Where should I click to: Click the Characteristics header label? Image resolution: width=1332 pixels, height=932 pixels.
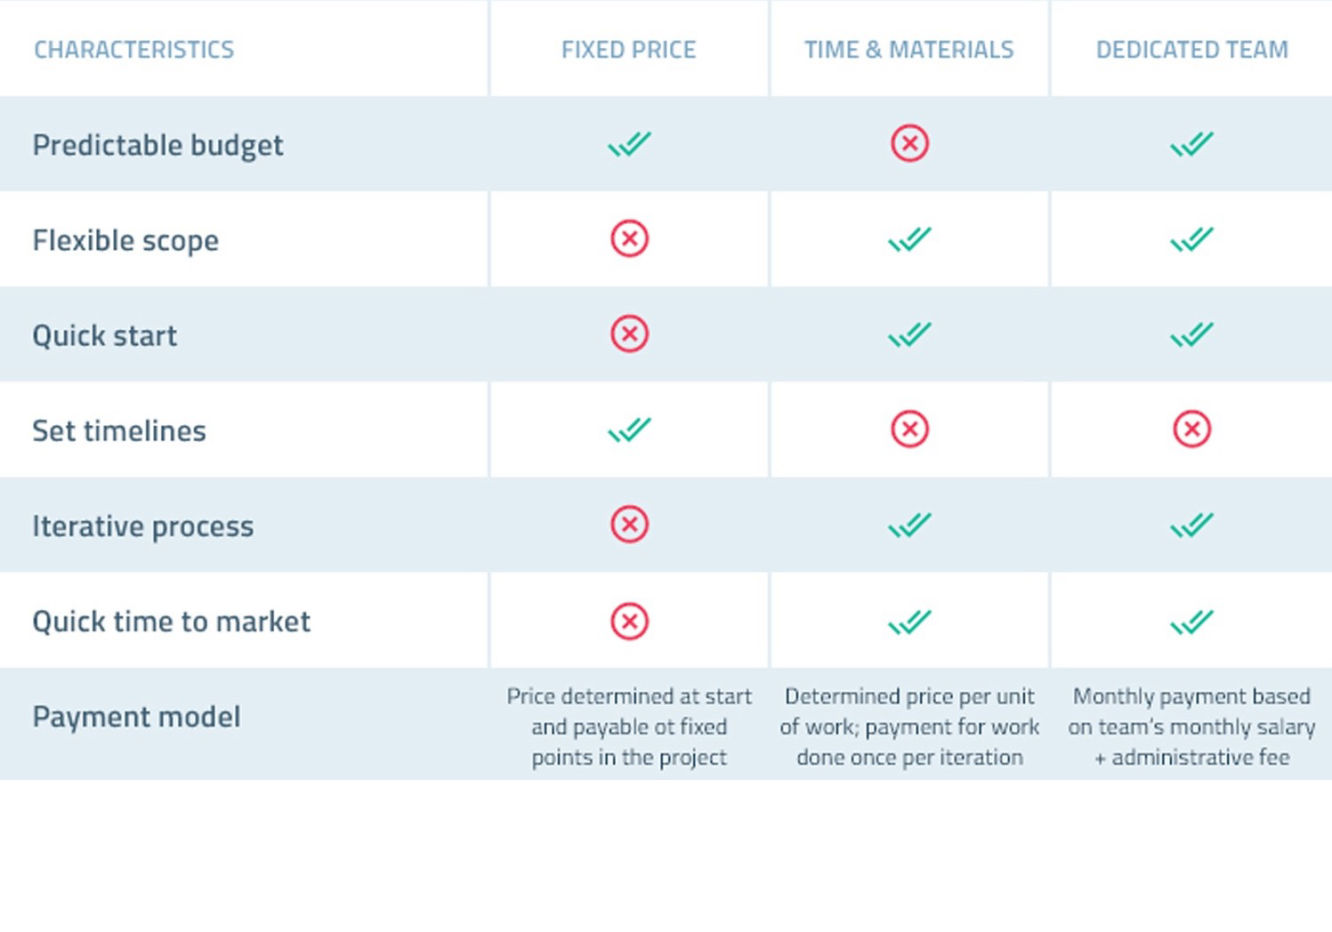134,49
